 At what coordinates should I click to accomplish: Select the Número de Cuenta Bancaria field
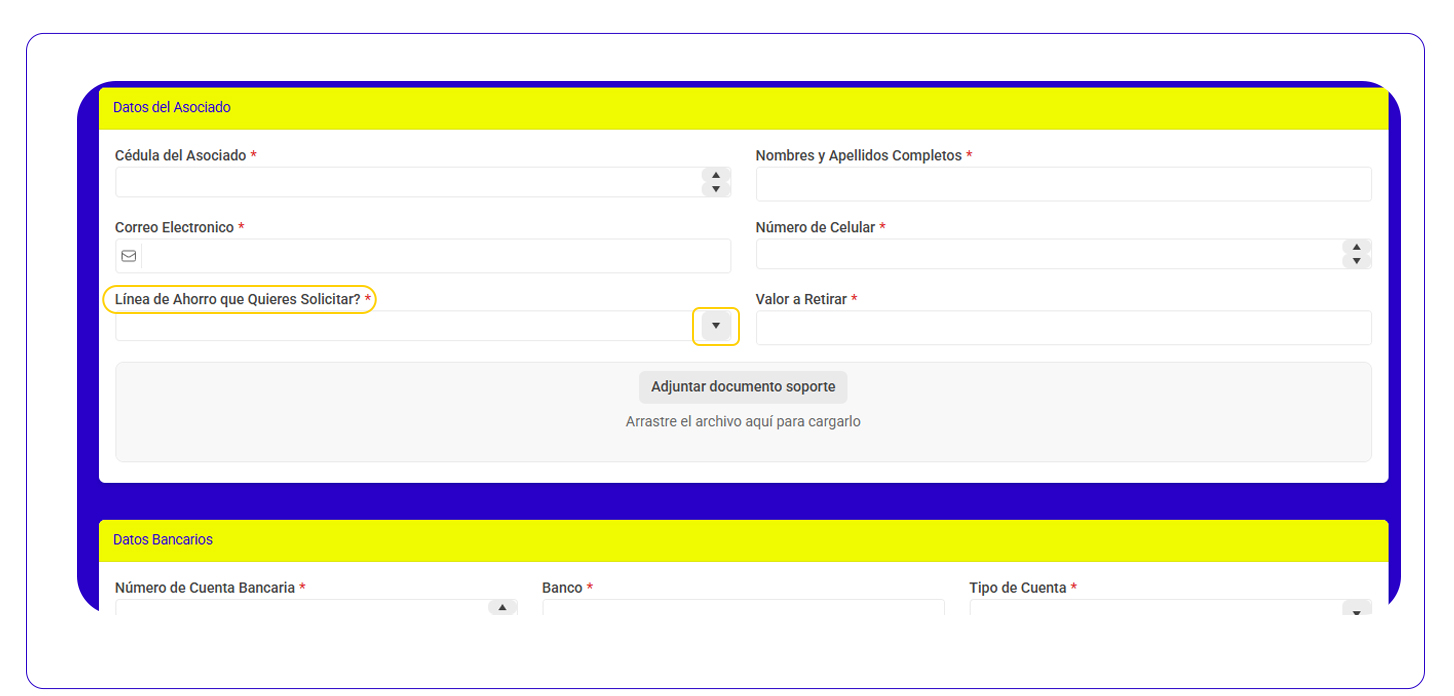pyautogui.click(x=300, y=606)
